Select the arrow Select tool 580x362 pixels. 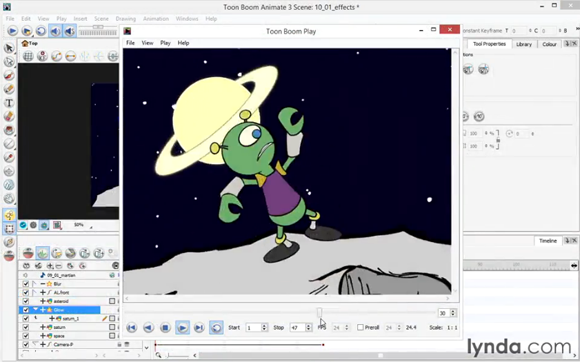[x=9, y=48]
